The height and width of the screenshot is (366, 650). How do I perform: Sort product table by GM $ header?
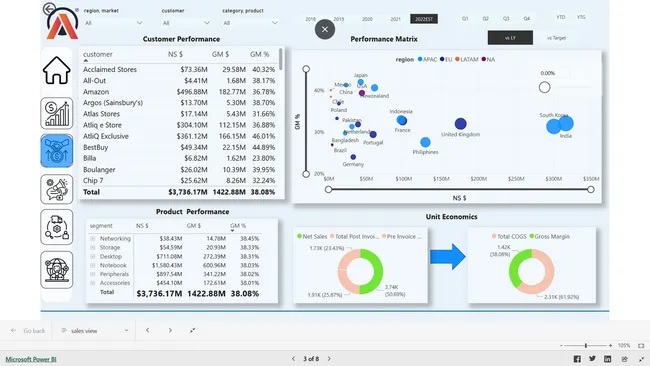(194, 226)
